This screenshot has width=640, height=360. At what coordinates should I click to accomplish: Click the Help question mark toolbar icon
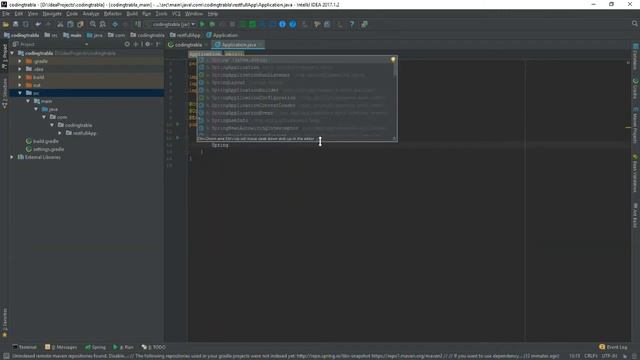(x=352, y=24)
